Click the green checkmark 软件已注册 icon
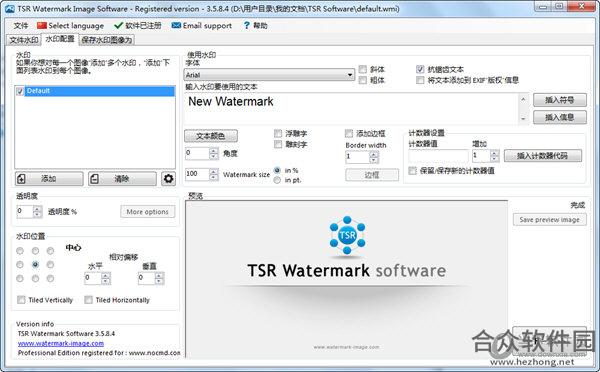The image size is (600, 372). pos(118,26)
